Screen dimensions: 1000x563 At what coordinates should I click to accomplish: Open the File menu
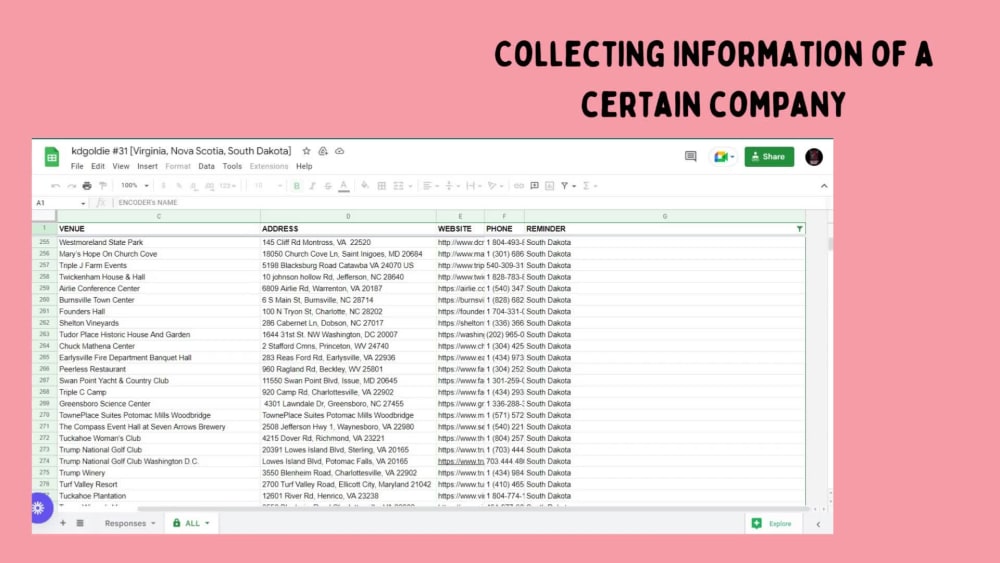[77, 166]
